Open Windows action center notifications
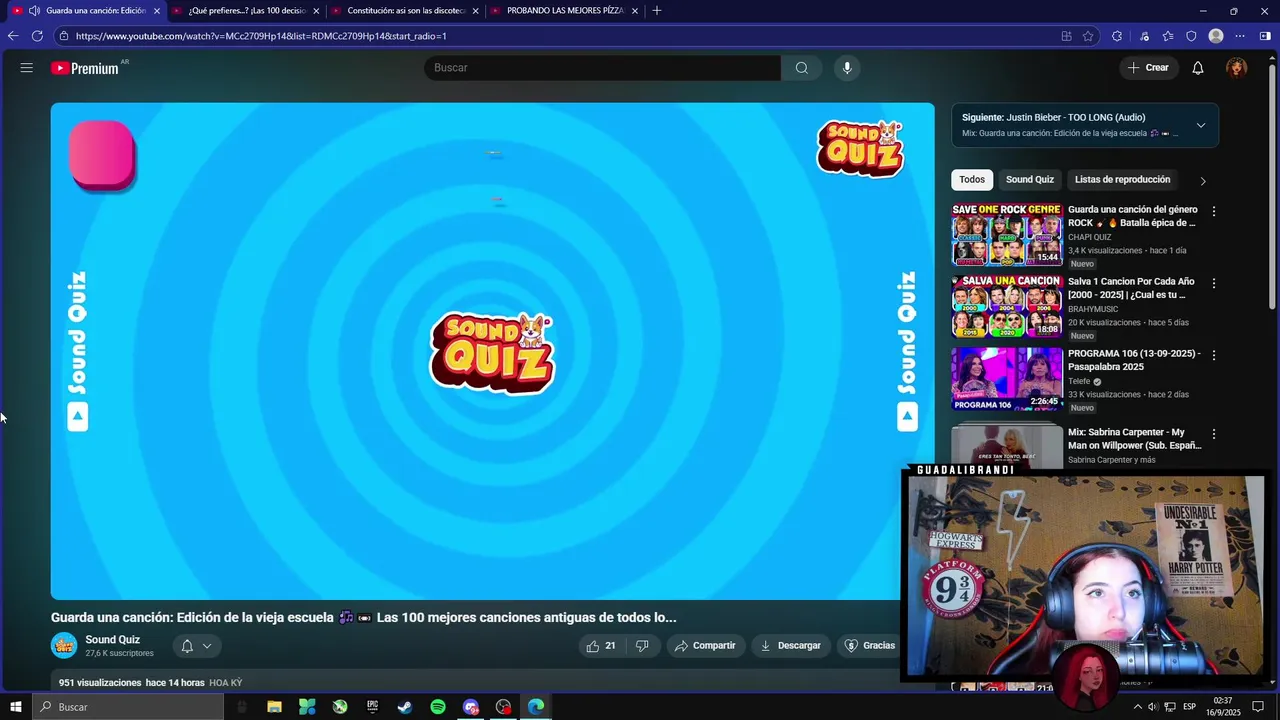 point(1258,707)
